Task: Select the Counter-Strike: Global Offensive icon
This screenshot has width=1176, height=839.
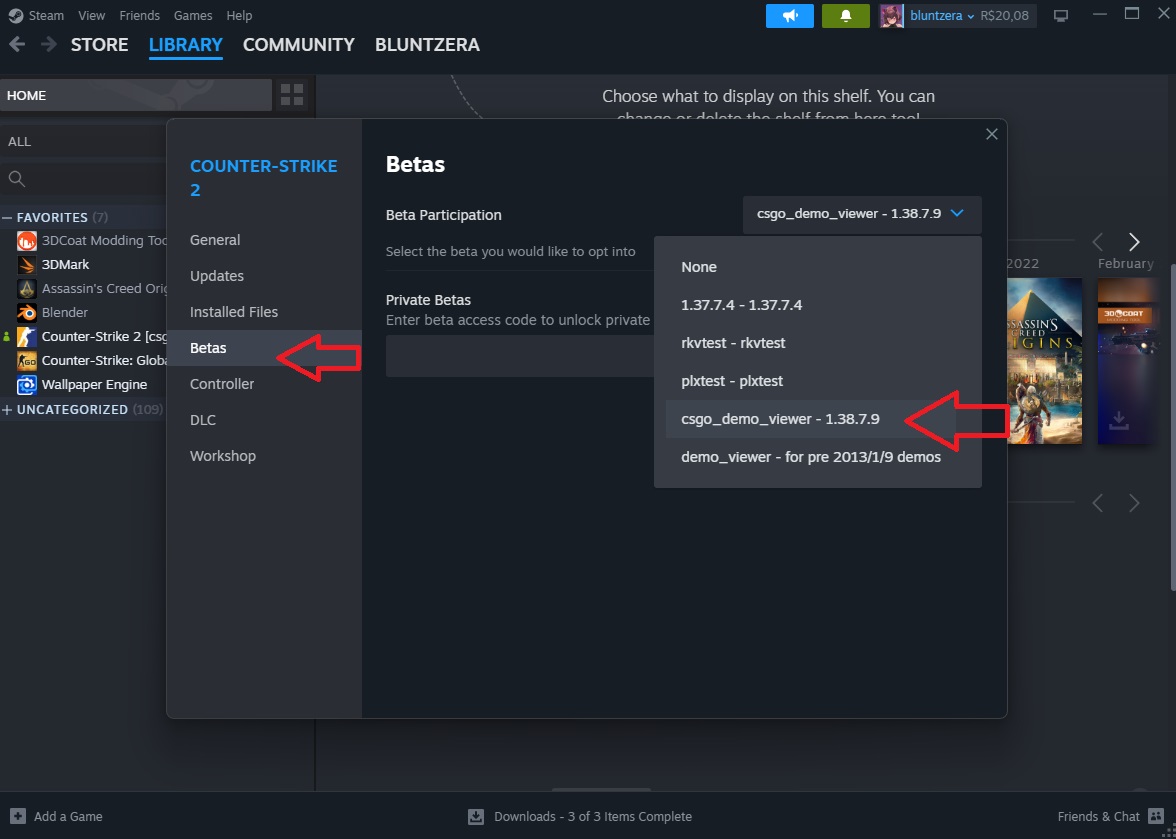Action: point(26,361)
